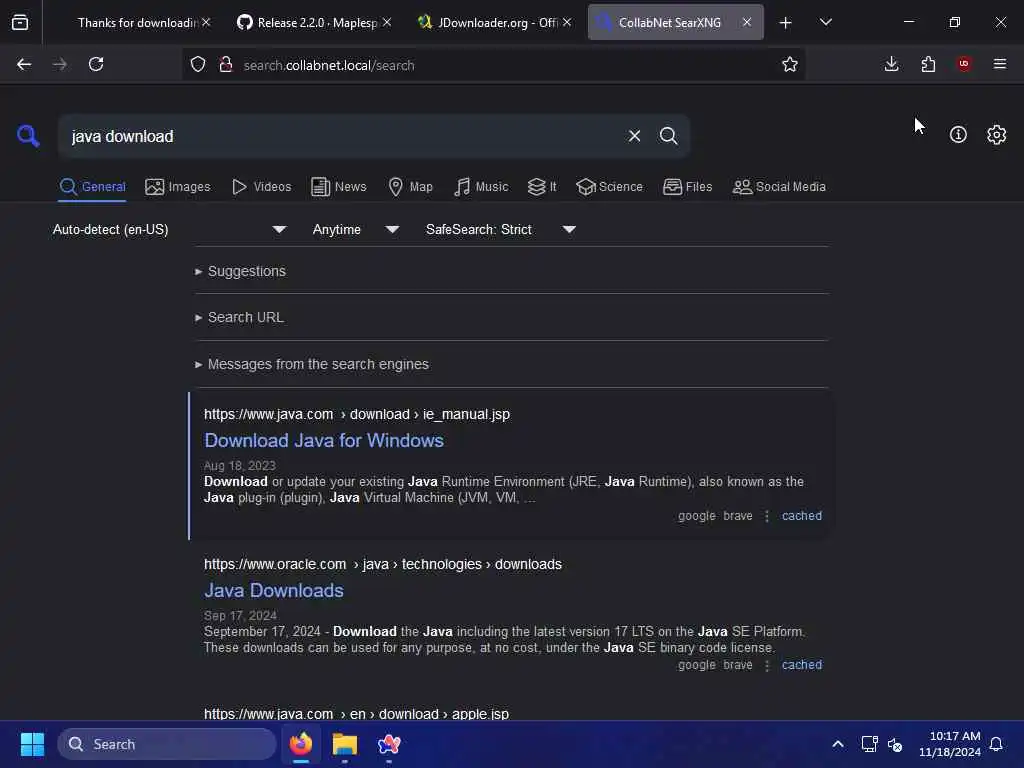Open the Windows Start menu
Image resolution: width=1024 pixels, height=768 pixels.
(x=32, y=744)
